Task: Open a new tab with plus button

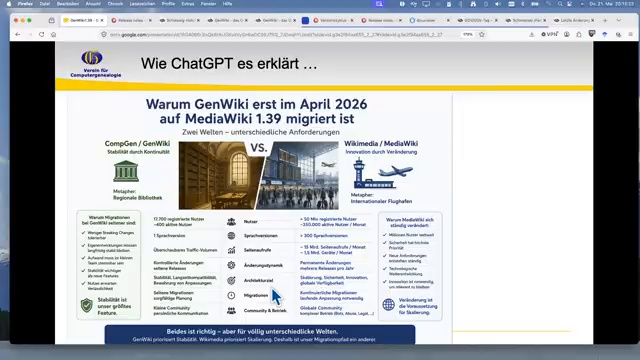Action: click(x=605, y=20)
